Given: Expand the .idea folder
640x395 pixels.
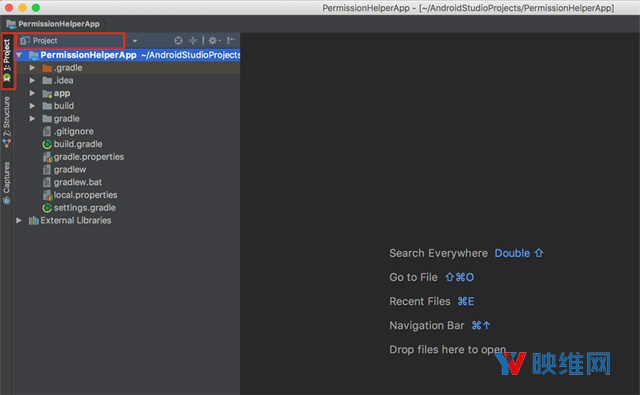Looking at the screenshot, I should point(32,80).
